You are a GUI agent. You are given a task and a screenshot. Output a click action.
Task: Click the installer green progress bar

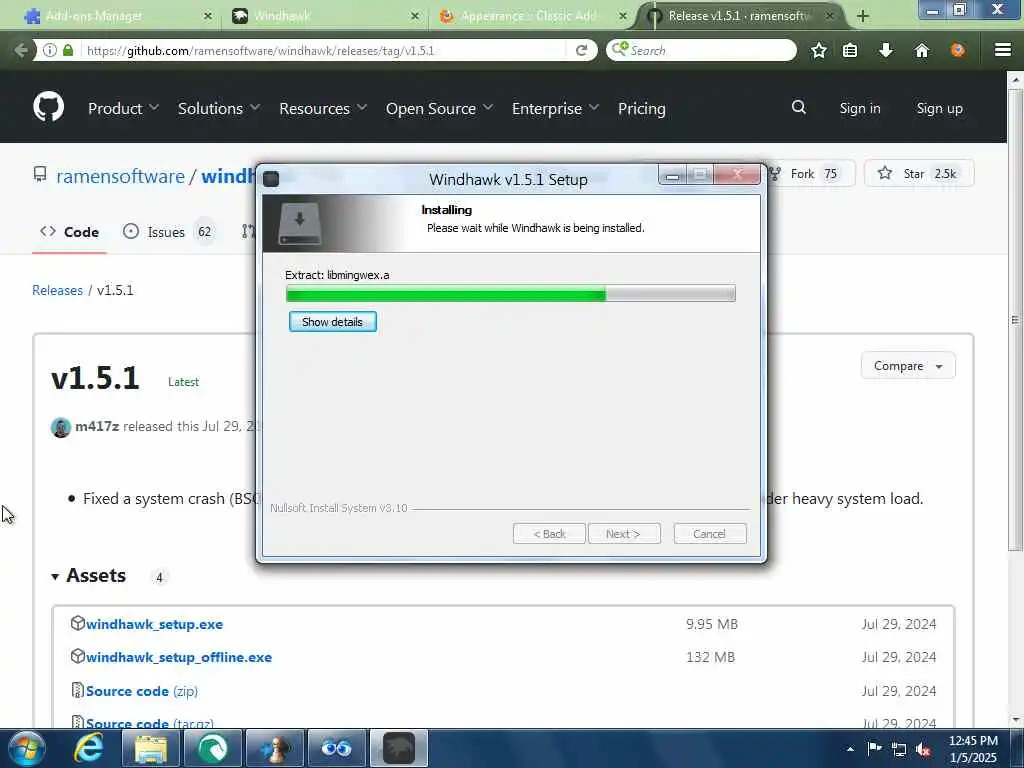(511, 293)
